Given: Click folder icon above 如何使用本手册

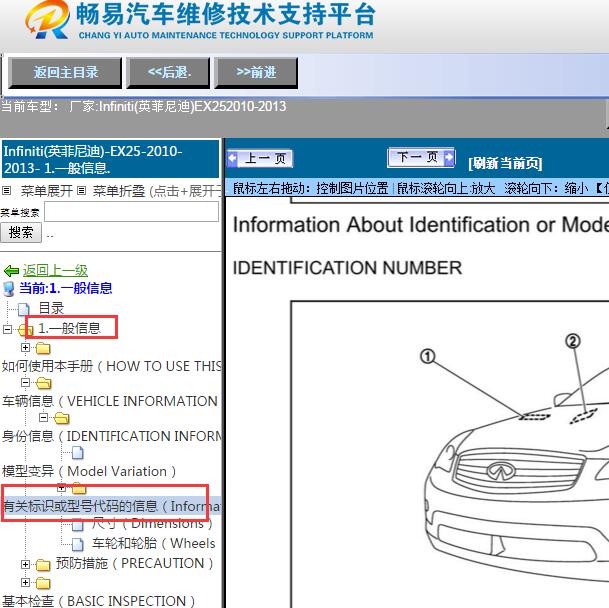Looking at the screenshot, I should pyautogui.click(x=43, y=348).
